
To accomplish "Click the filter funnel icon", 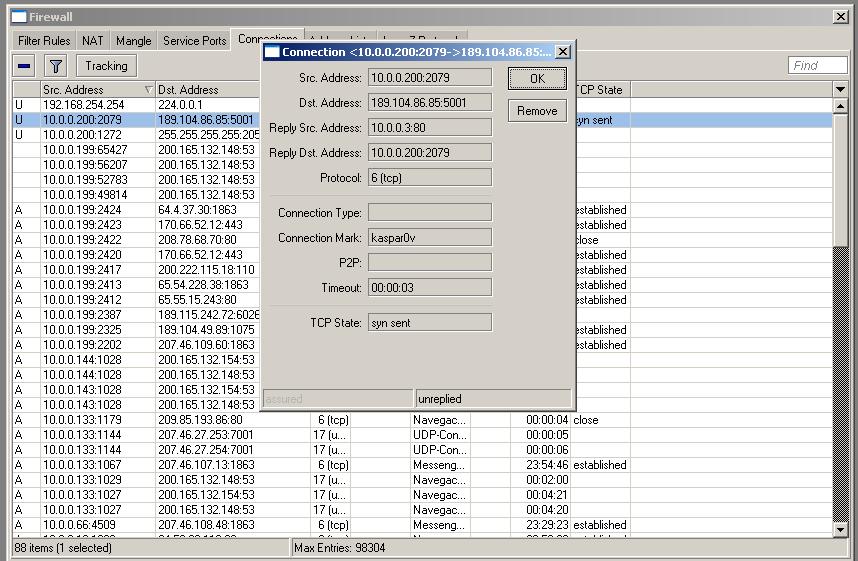I will (x=56, y=66).
